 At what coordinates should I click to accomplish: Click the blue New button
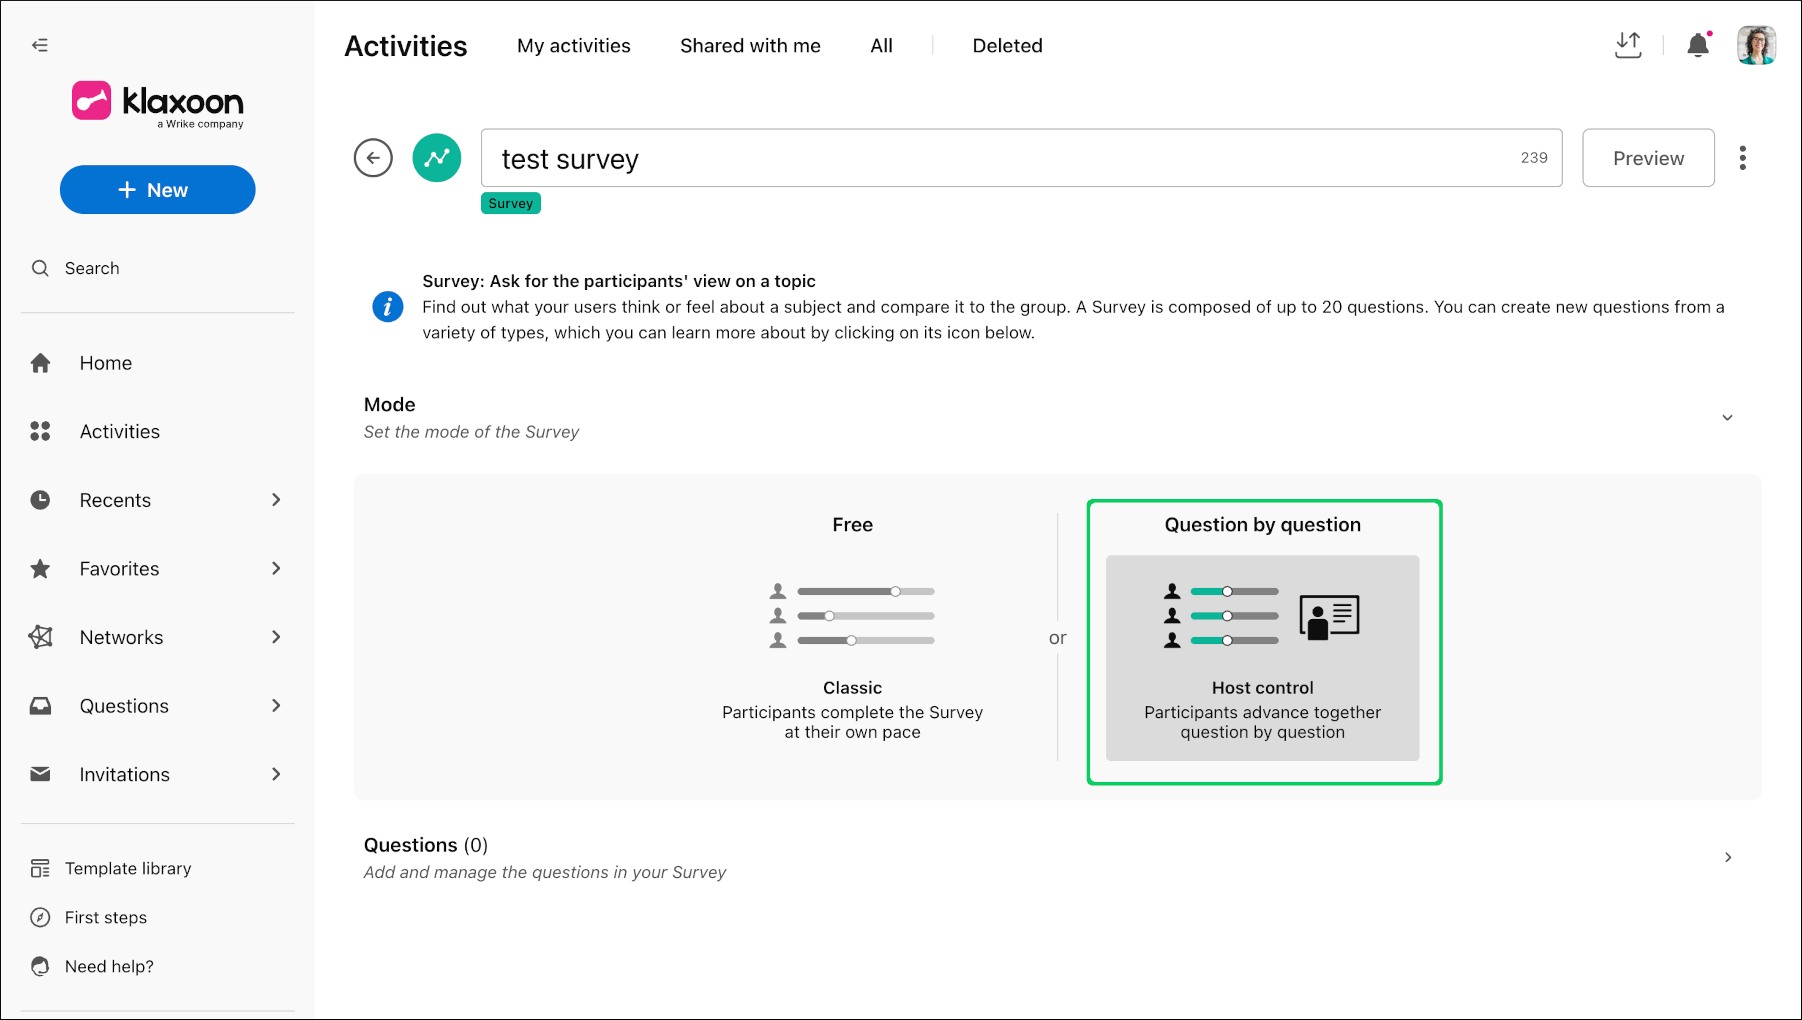pyautogui.click(x=158, y=190)
